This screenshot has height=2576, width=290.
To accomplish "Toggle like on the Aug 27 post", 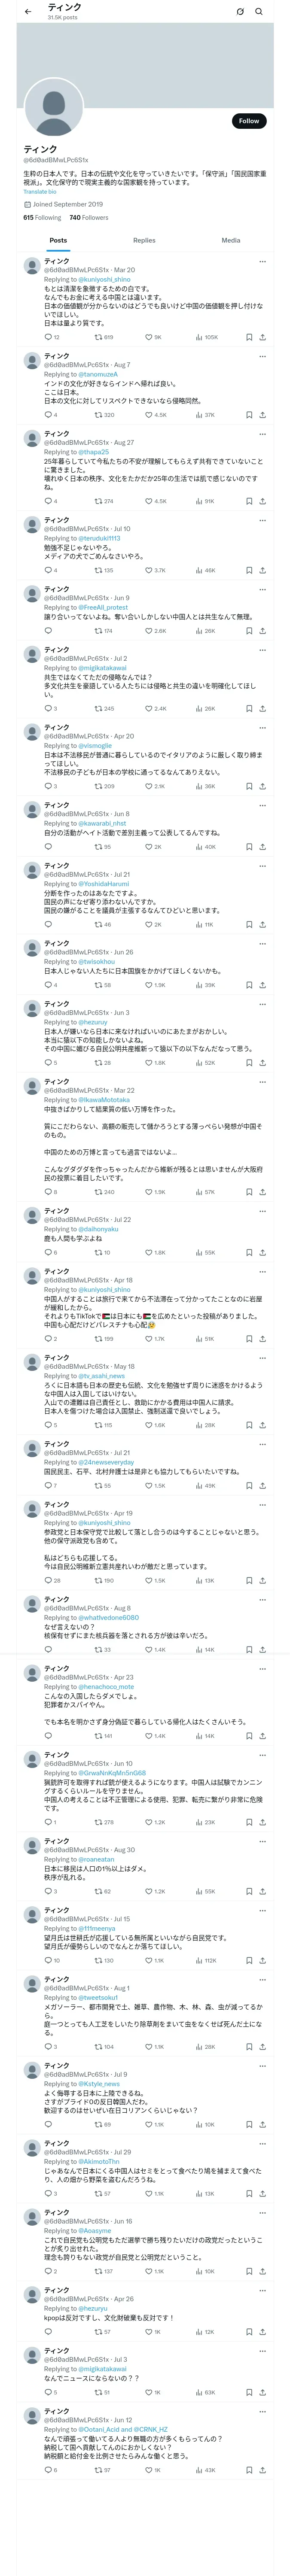I will coord(149,501).
